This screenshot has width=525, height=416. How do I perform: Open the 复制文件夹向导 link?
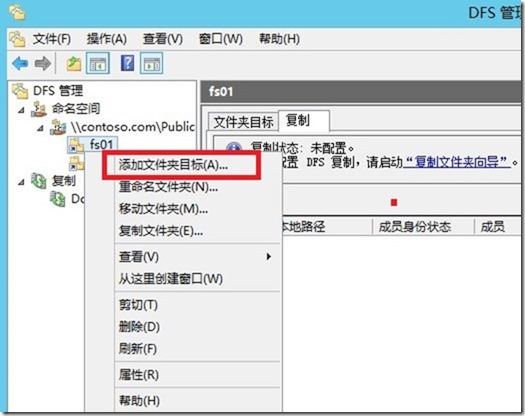coord(457,162)
